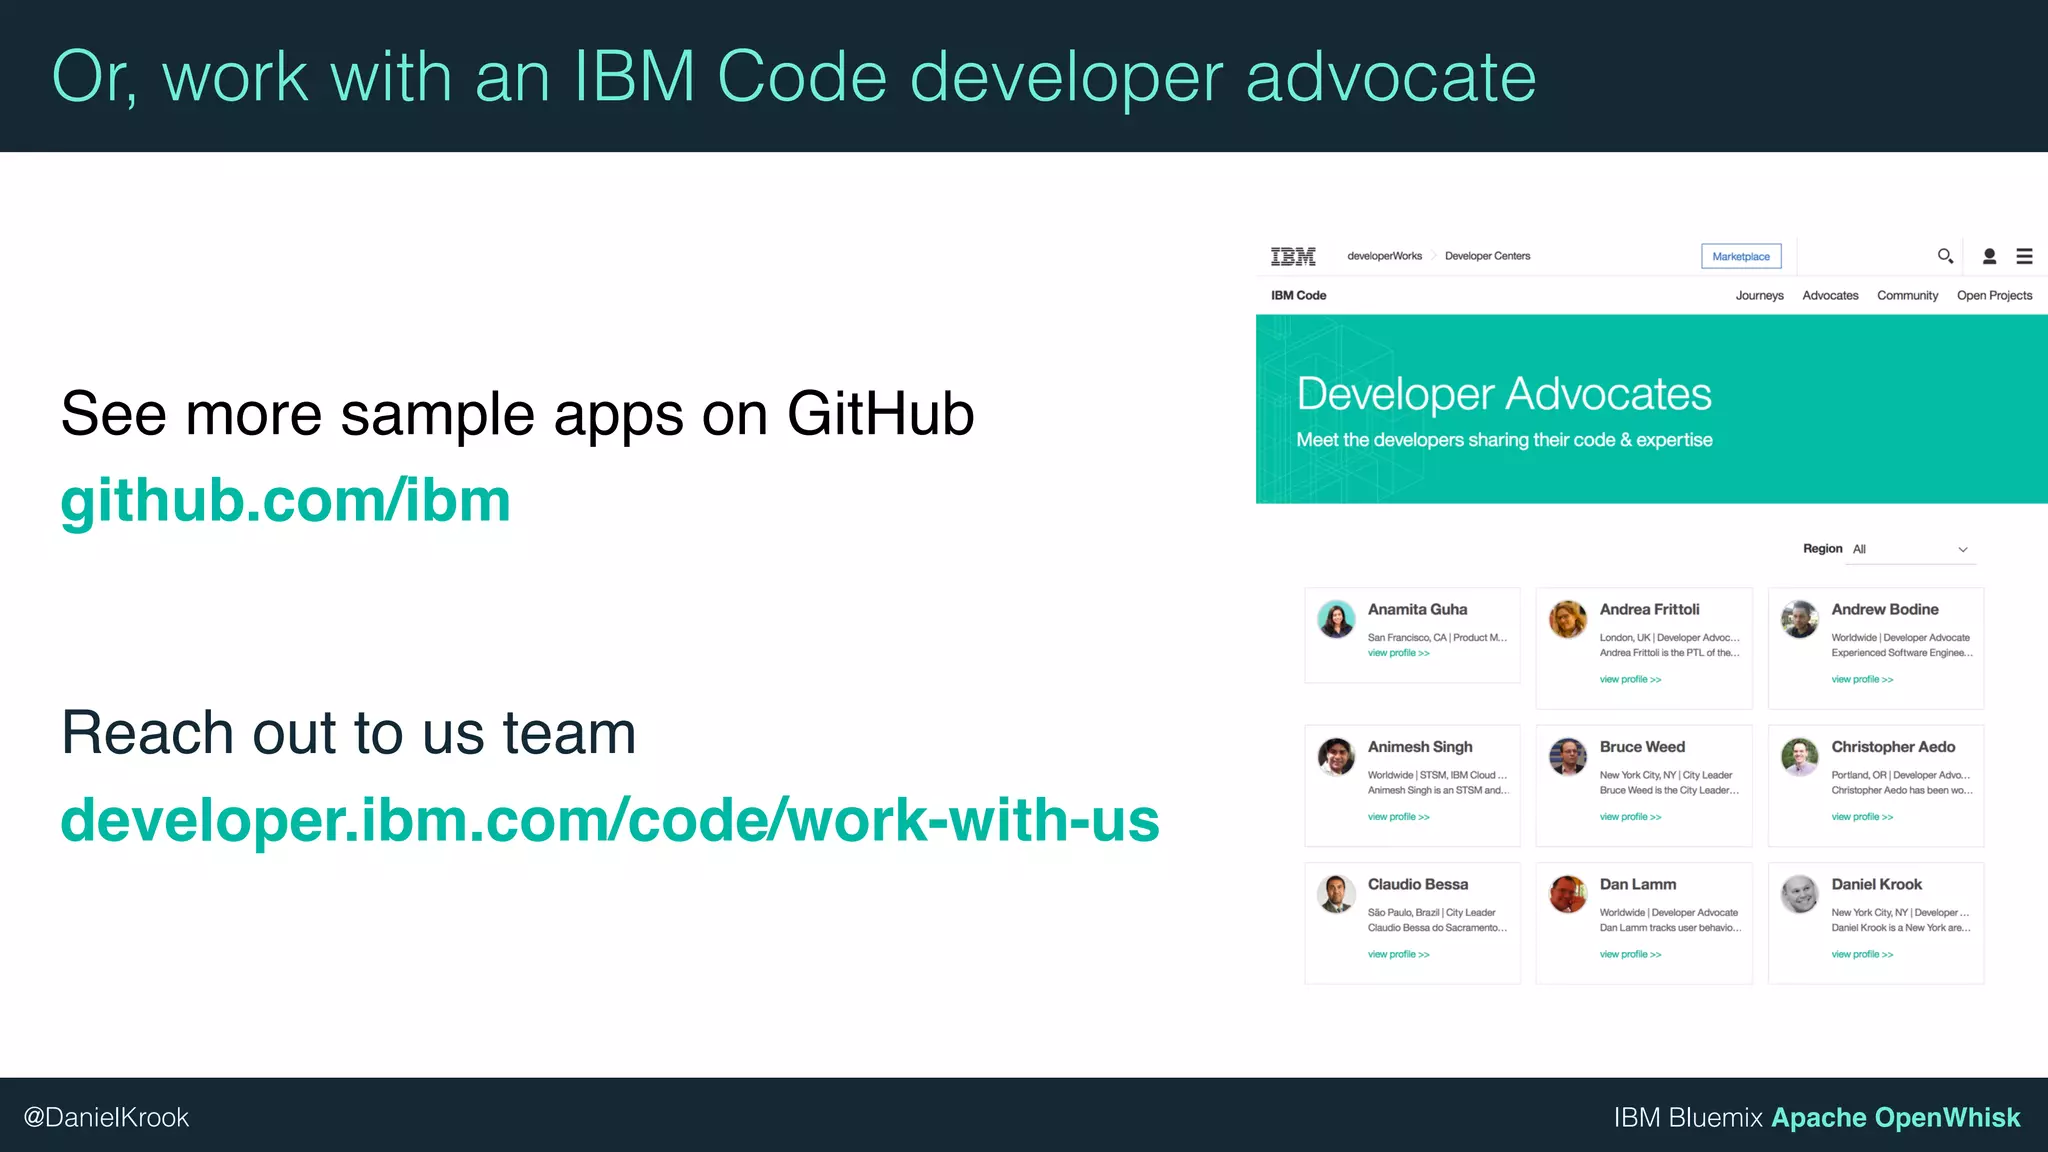Click 'Worldwide | STSM, IBM Cloud ...' text

coord(1437,775)
